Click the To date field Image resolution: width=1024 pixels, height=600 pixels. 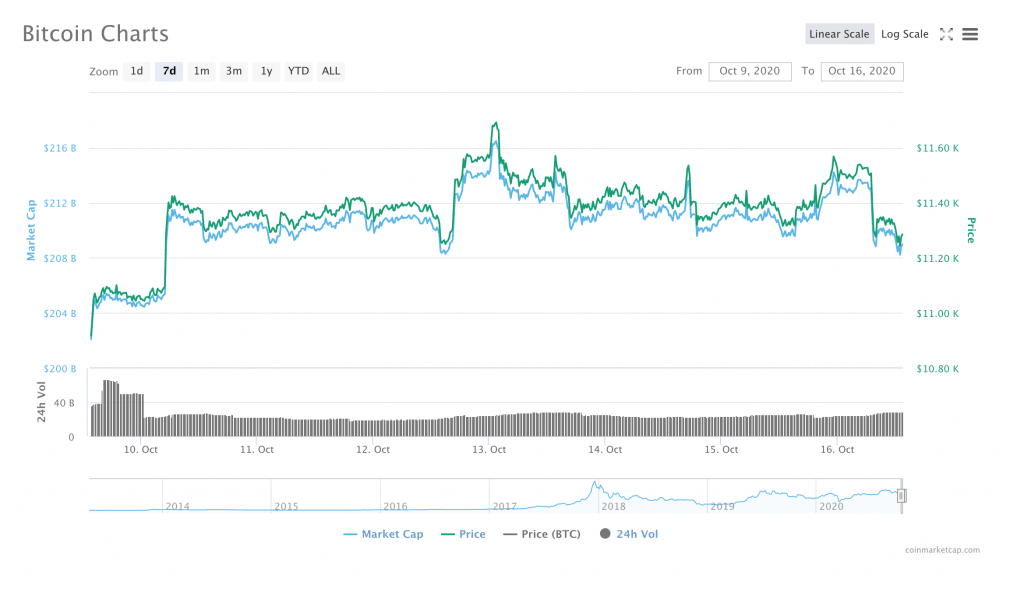tap(861, 71)
